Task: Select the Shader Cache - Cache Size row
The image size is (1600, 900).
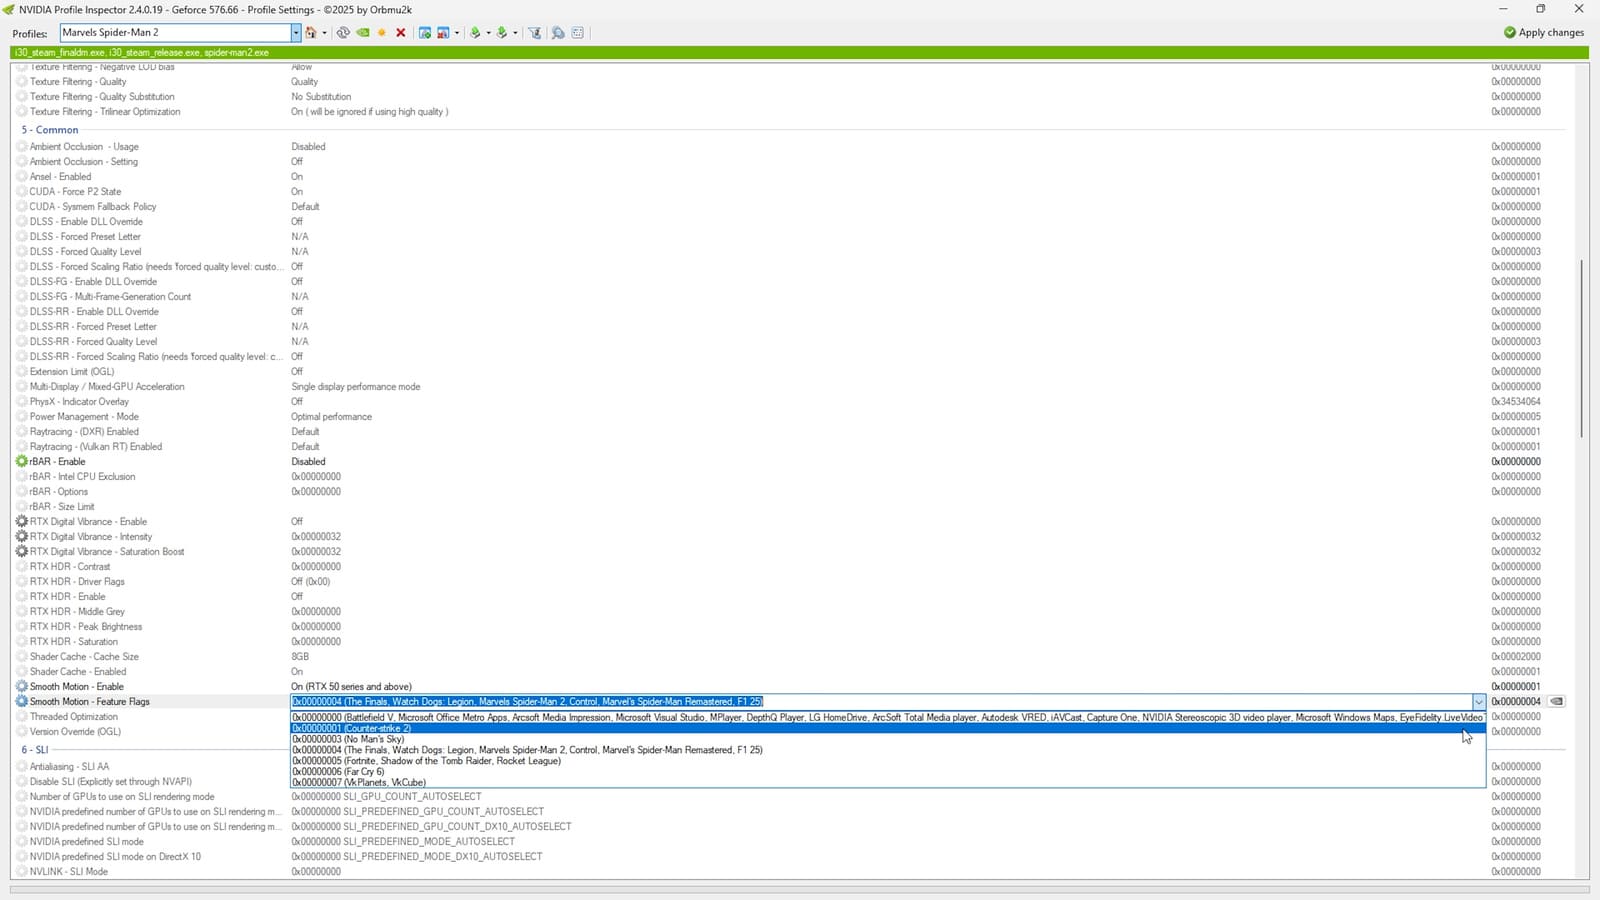Action: (x=790, y=657)
